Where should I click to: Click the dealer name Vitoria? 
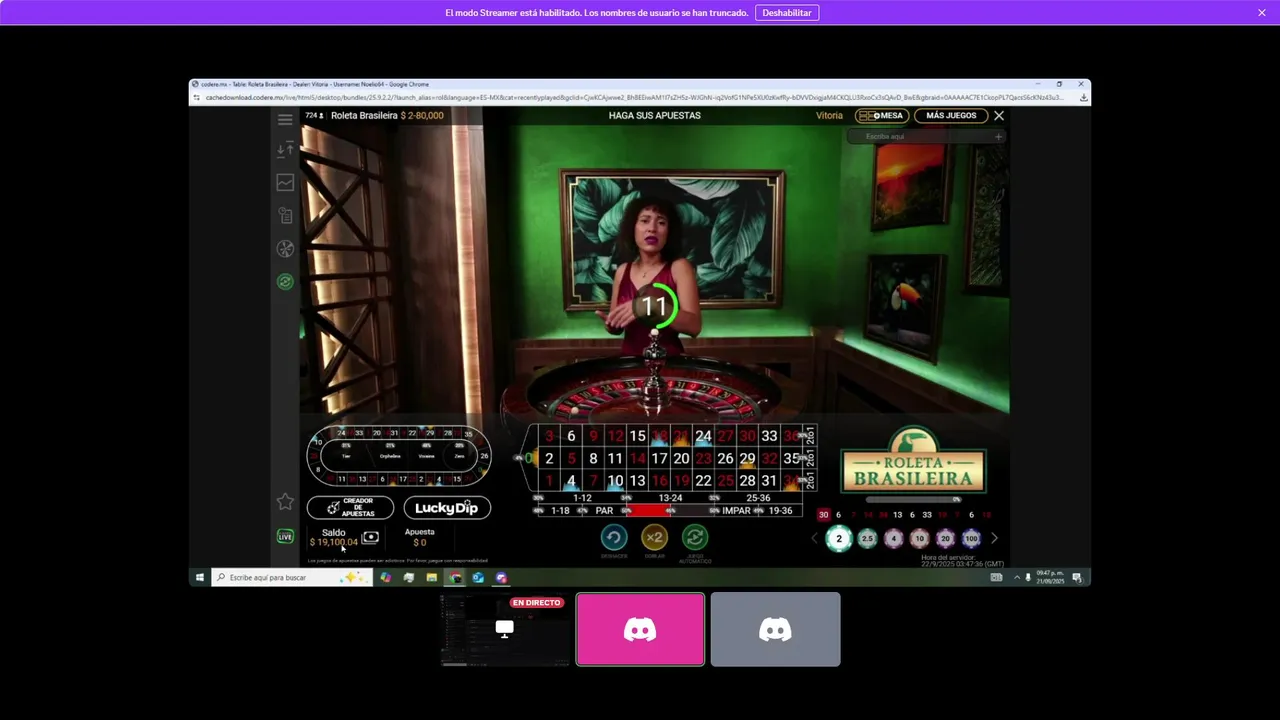click(x=829, y=116)
